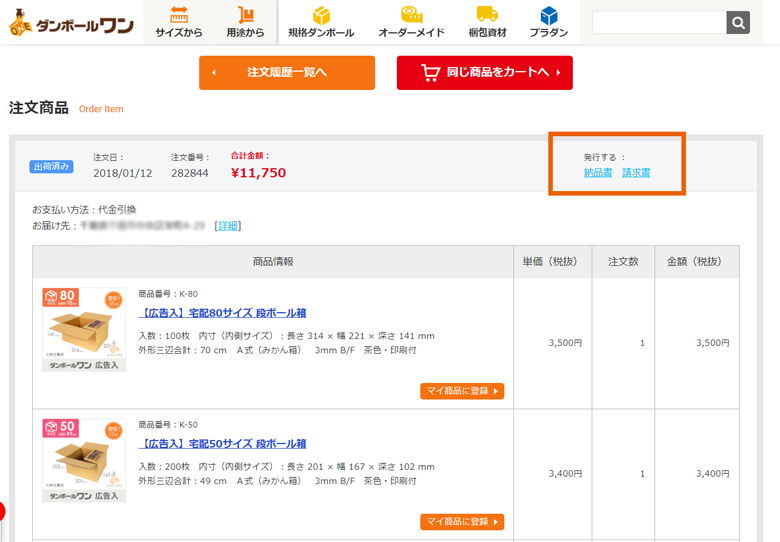
Task: Click the 金額（税抜） column header
Action: click(x=697, y=262)
